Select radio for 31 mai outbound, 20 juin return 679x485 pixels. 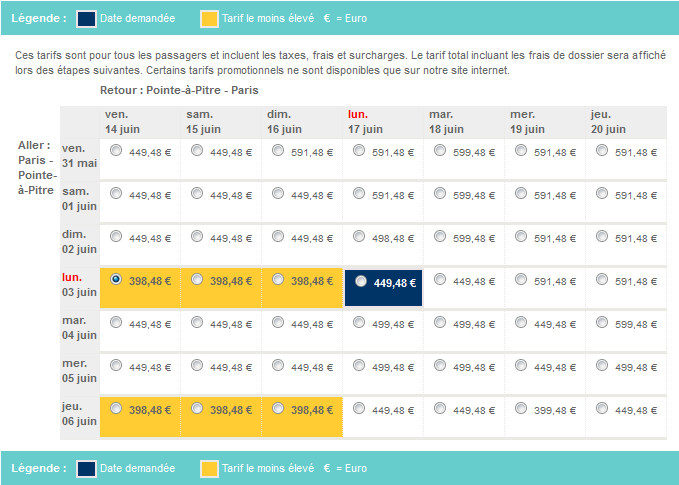601,150
